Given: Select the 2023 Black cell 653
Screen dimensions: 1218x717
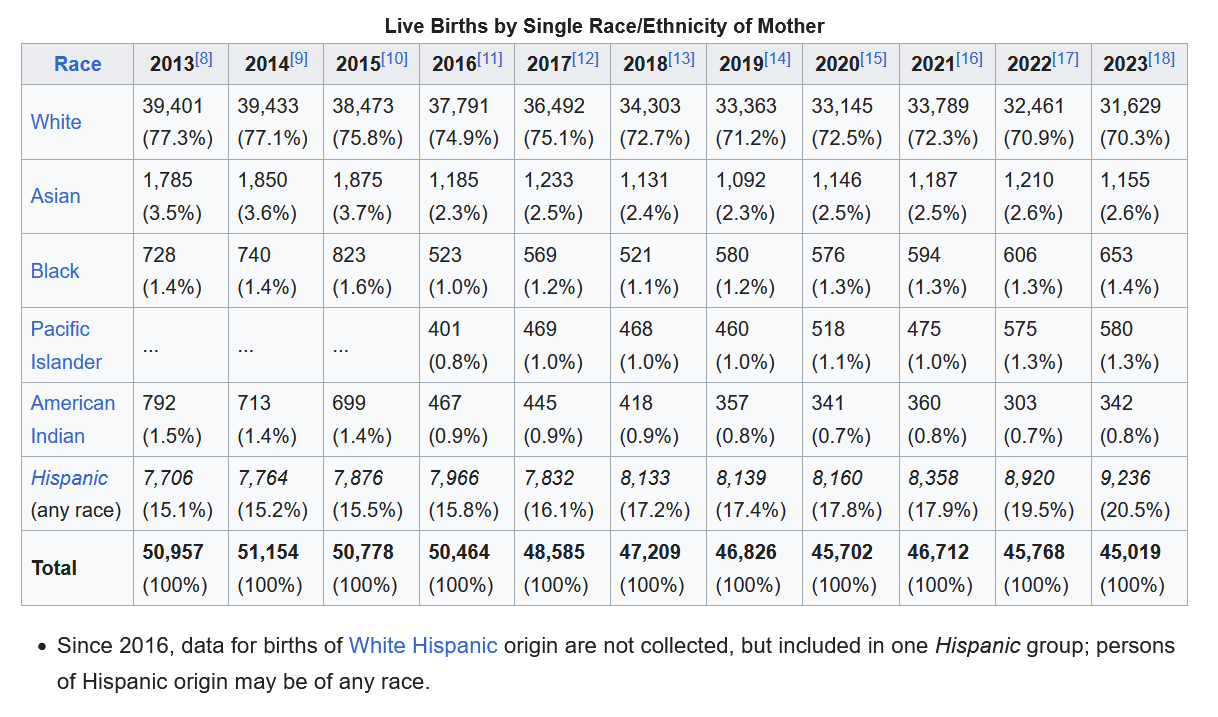Looking at the screenshot, I should pos(1139,271).
